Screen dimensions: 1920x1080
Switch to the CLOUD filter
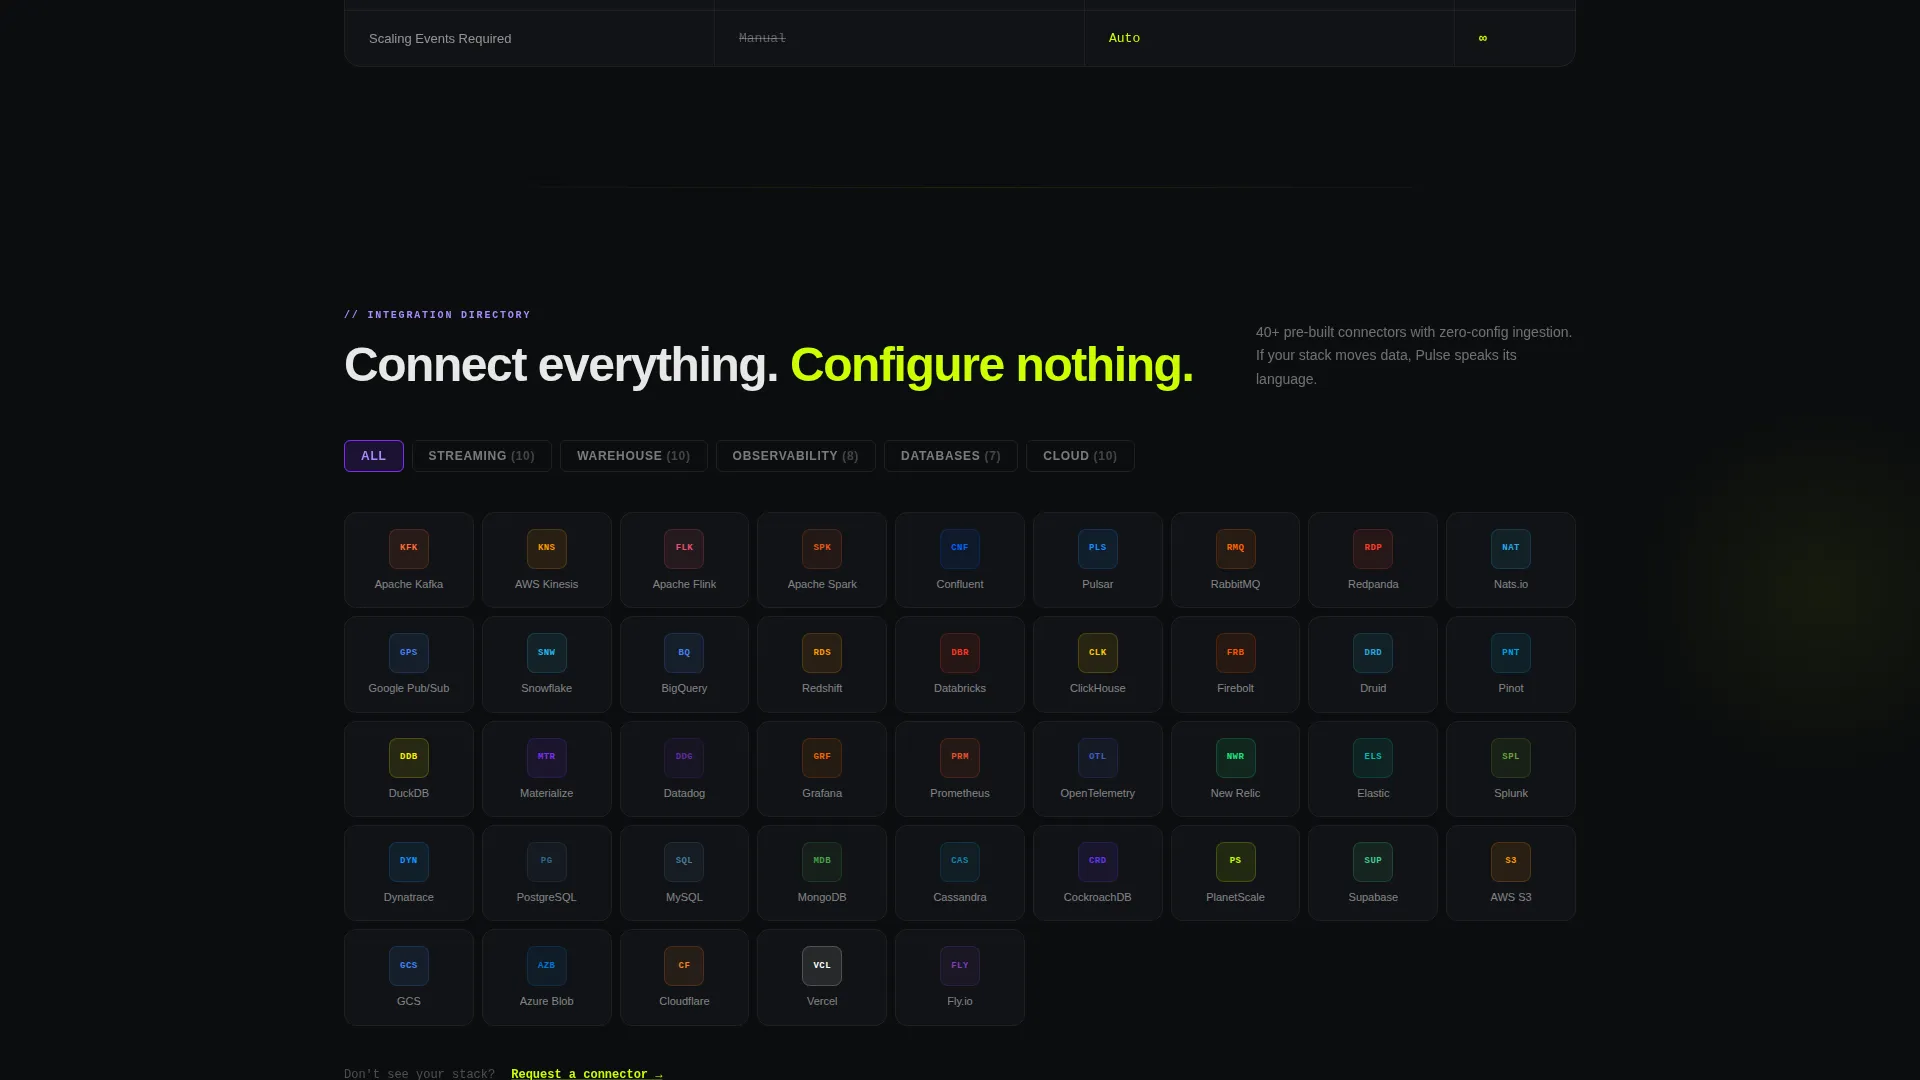[x=1080, y=456]
